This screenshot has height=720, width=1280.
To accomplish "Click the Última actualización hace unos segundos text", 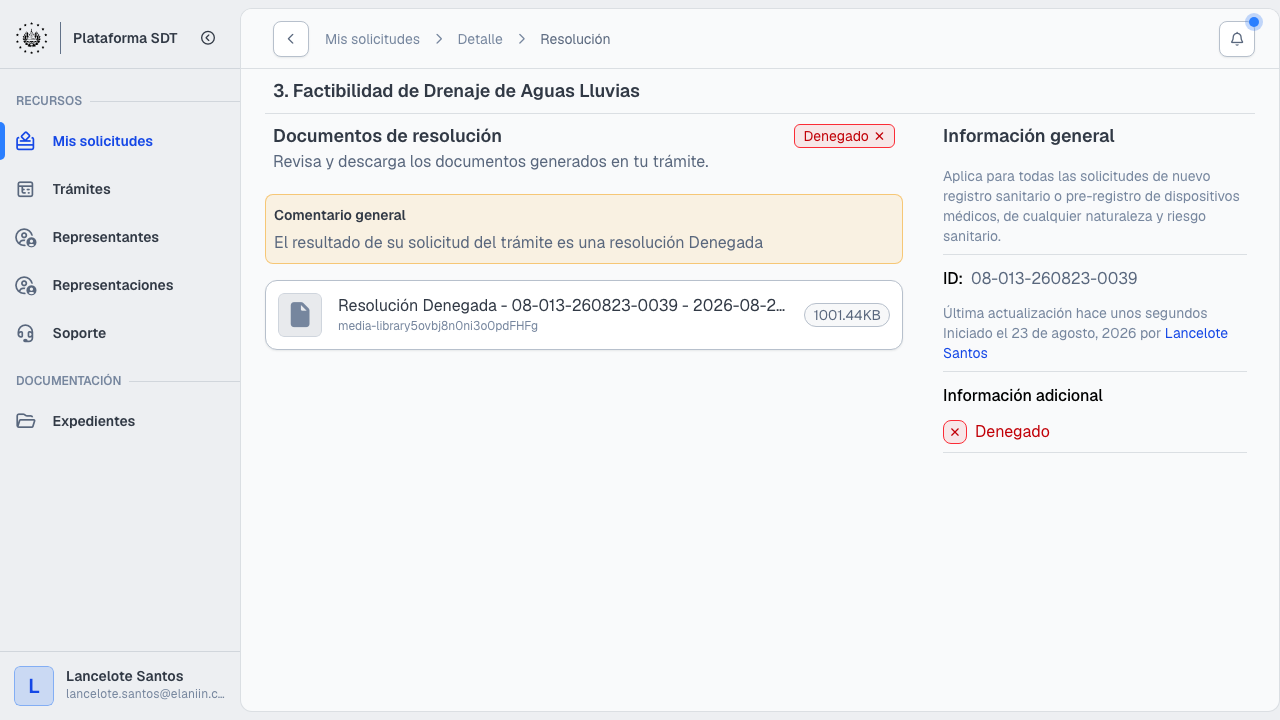I will click(x=1075, y=313).
